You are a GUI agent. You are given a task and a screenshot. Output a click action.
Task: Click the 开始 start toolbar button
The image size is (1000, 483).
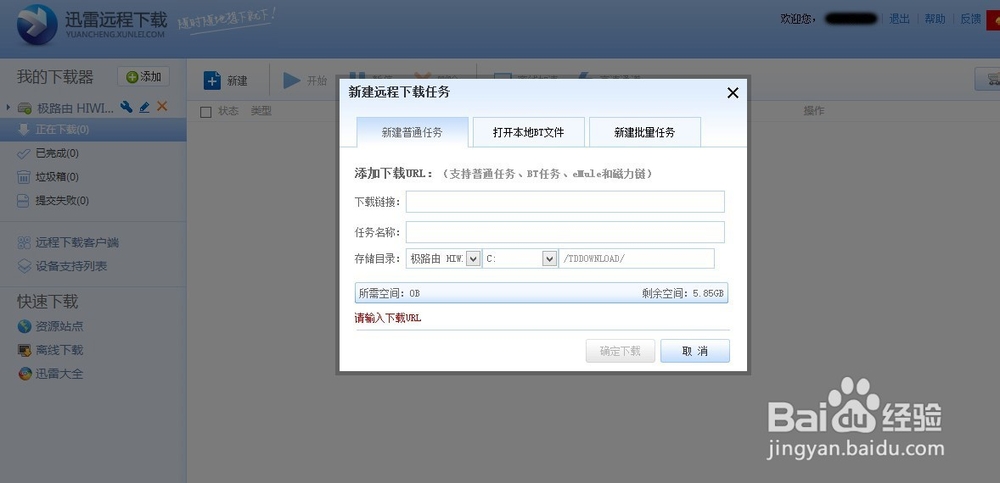tap(305, 80)
